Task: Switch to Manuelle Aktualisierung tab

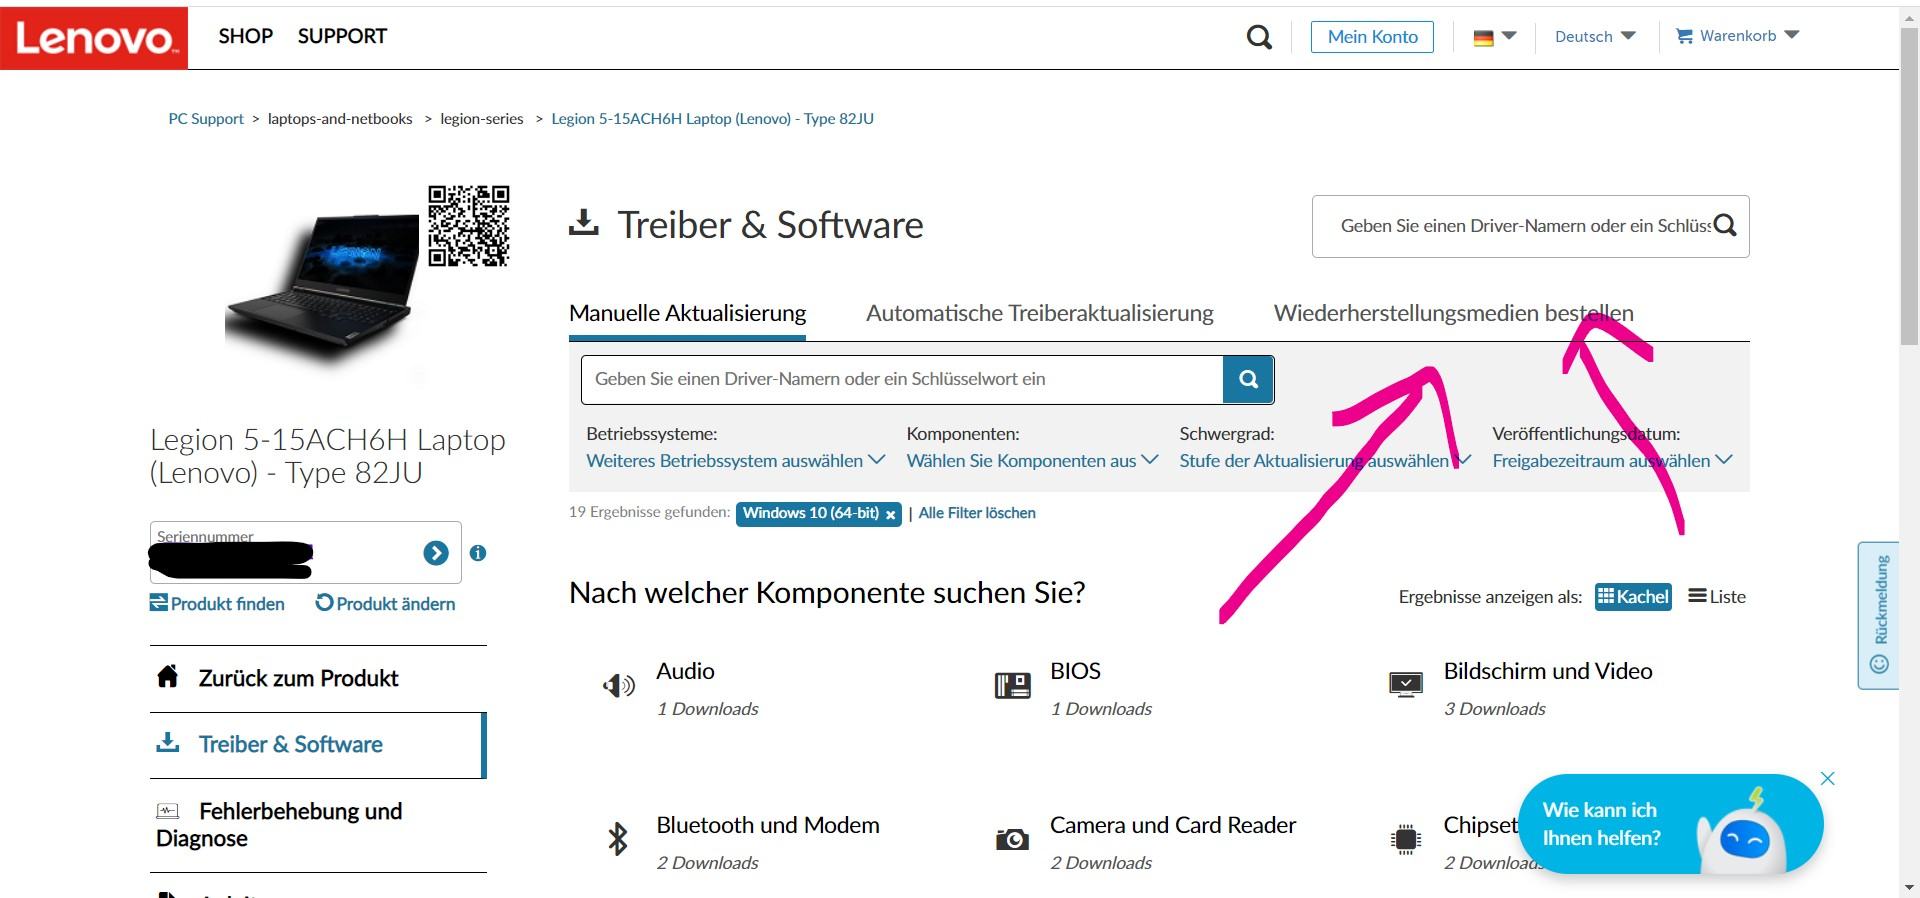Action: [x=687, y=313]
